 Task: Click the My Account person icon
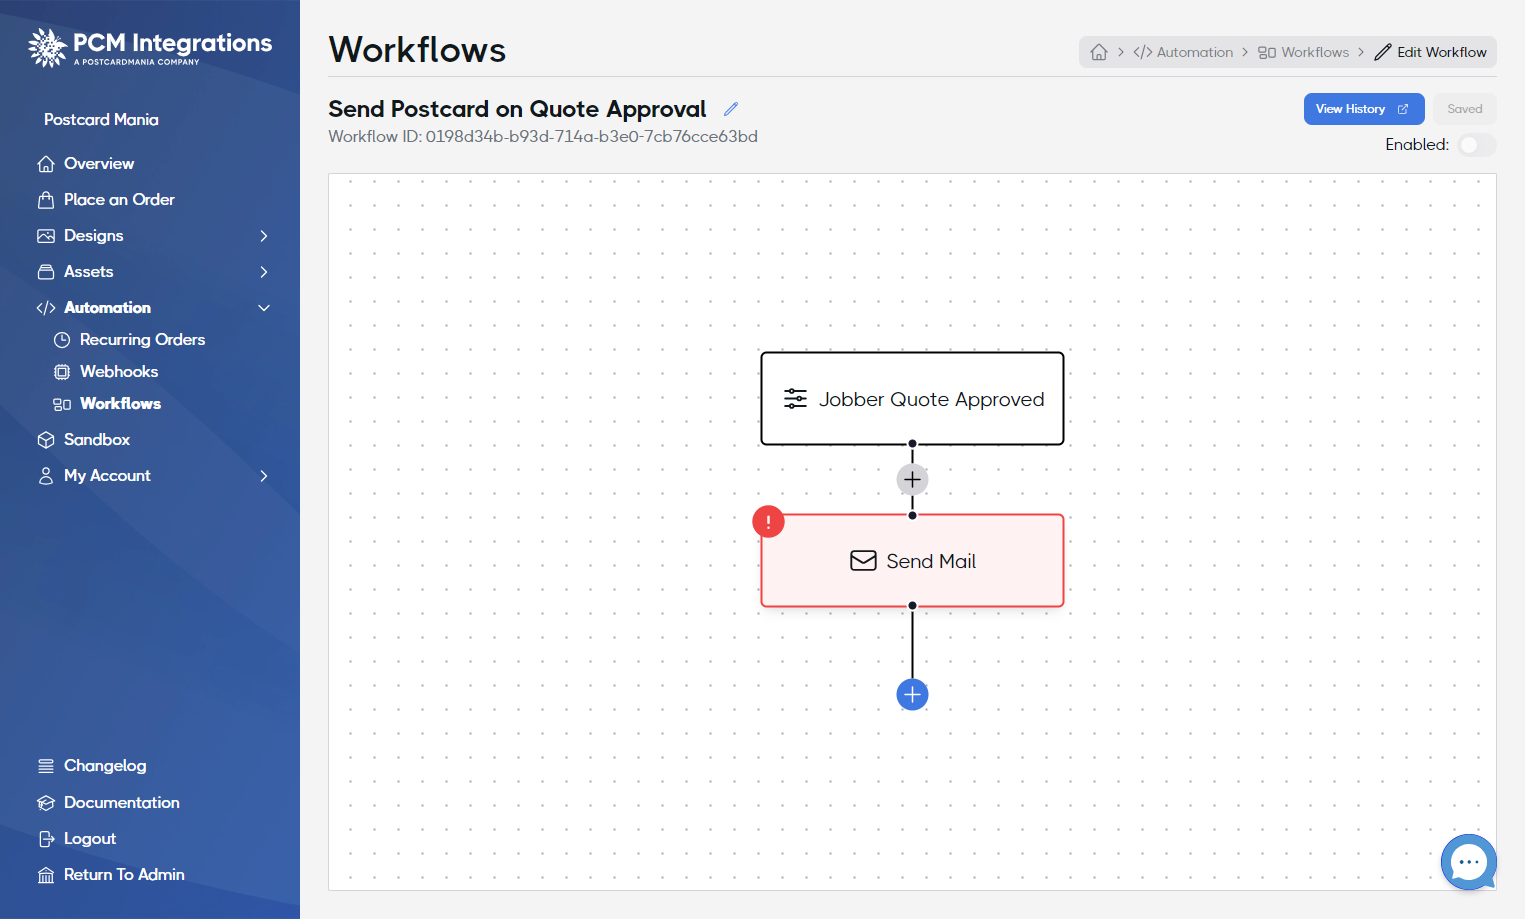tap(46, 476)
